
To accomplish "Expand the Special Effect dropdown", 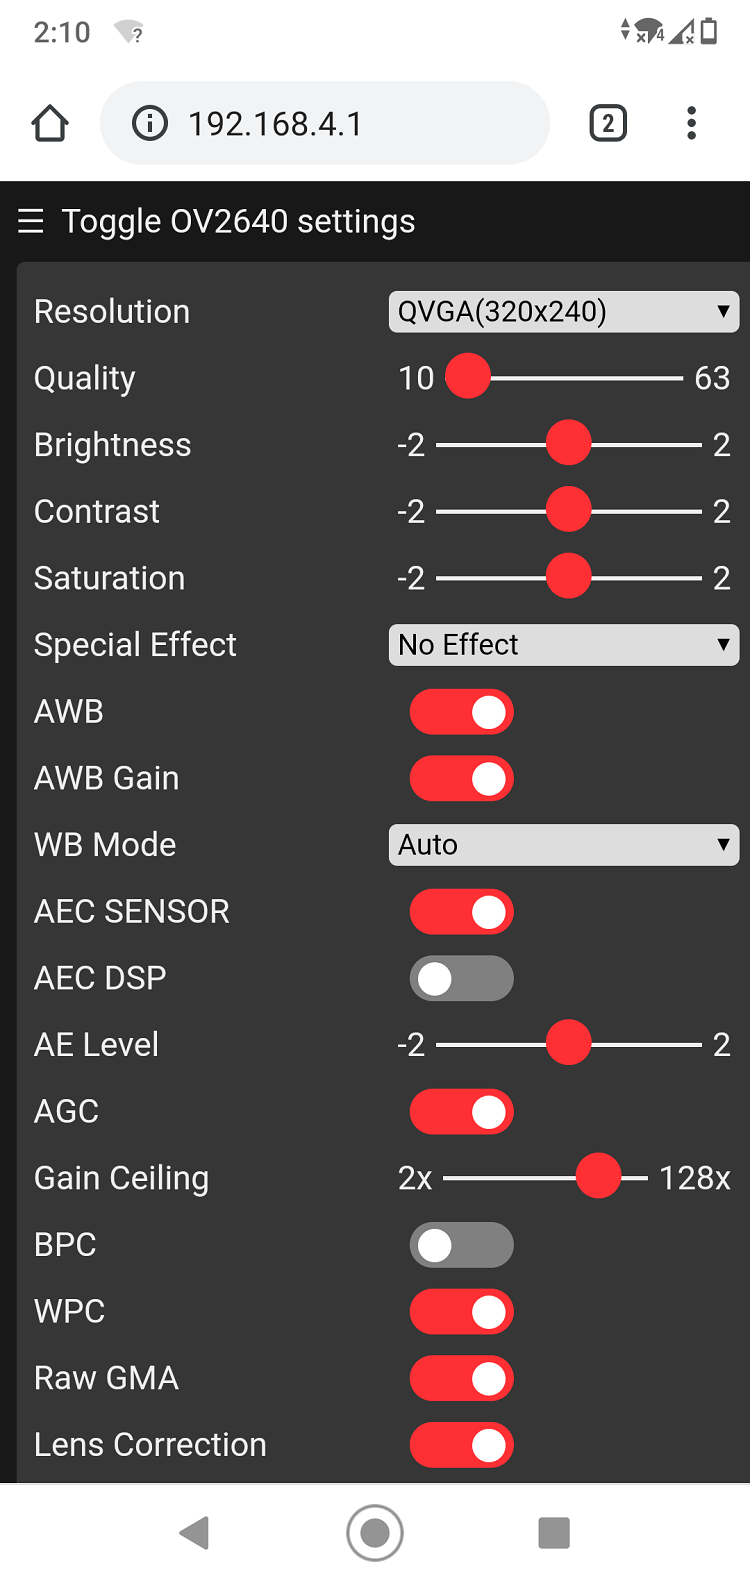I will click(x=563, y=645).
